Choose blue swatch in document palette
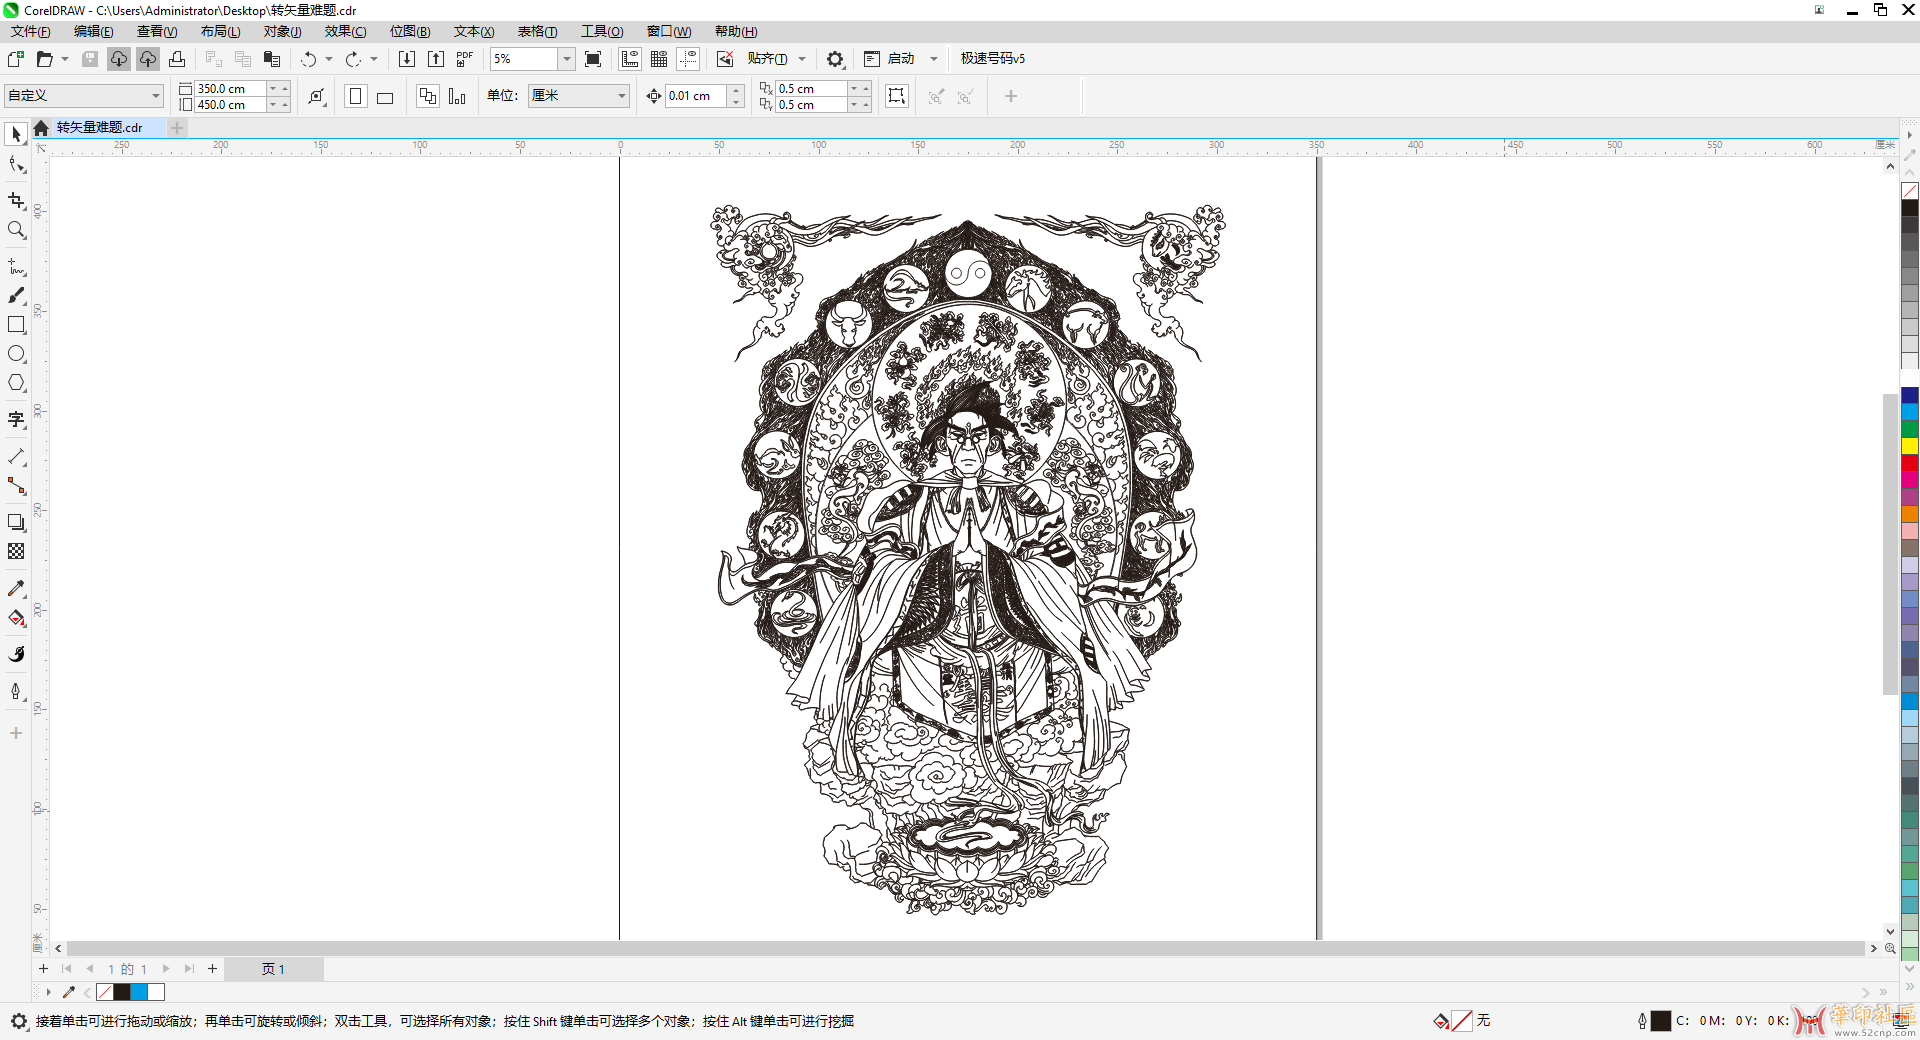The image size is (1920, 1040). tap(139, 992)
